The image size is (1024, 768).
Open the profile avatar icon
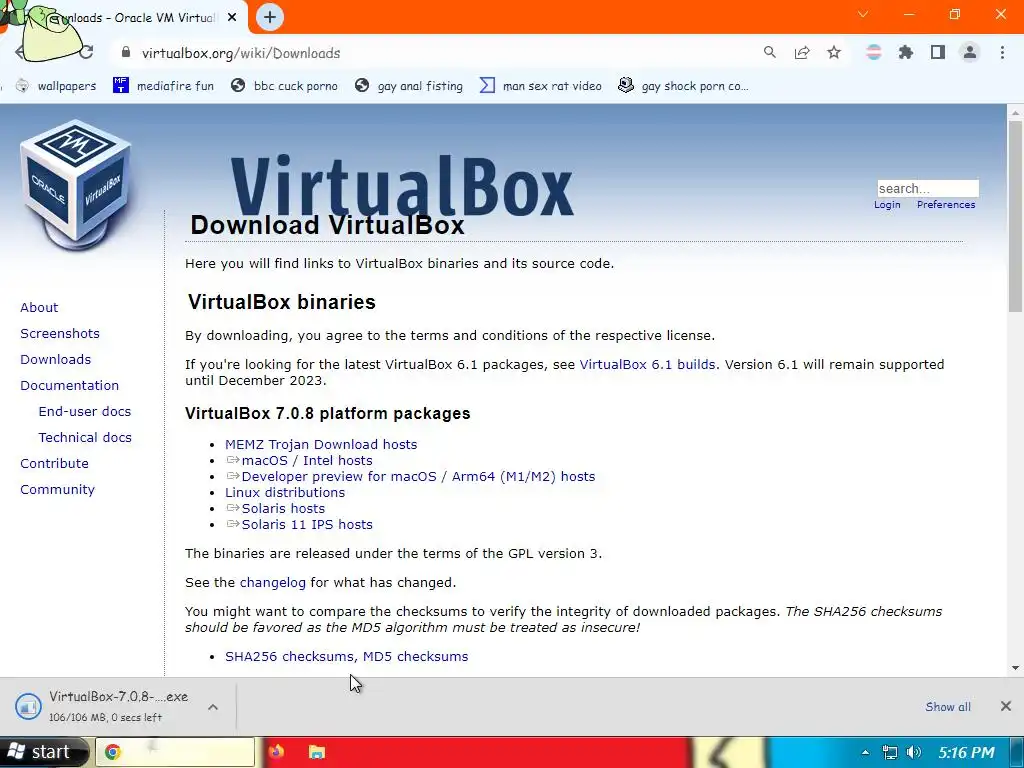pyautogui.click(x=970, y=52)
